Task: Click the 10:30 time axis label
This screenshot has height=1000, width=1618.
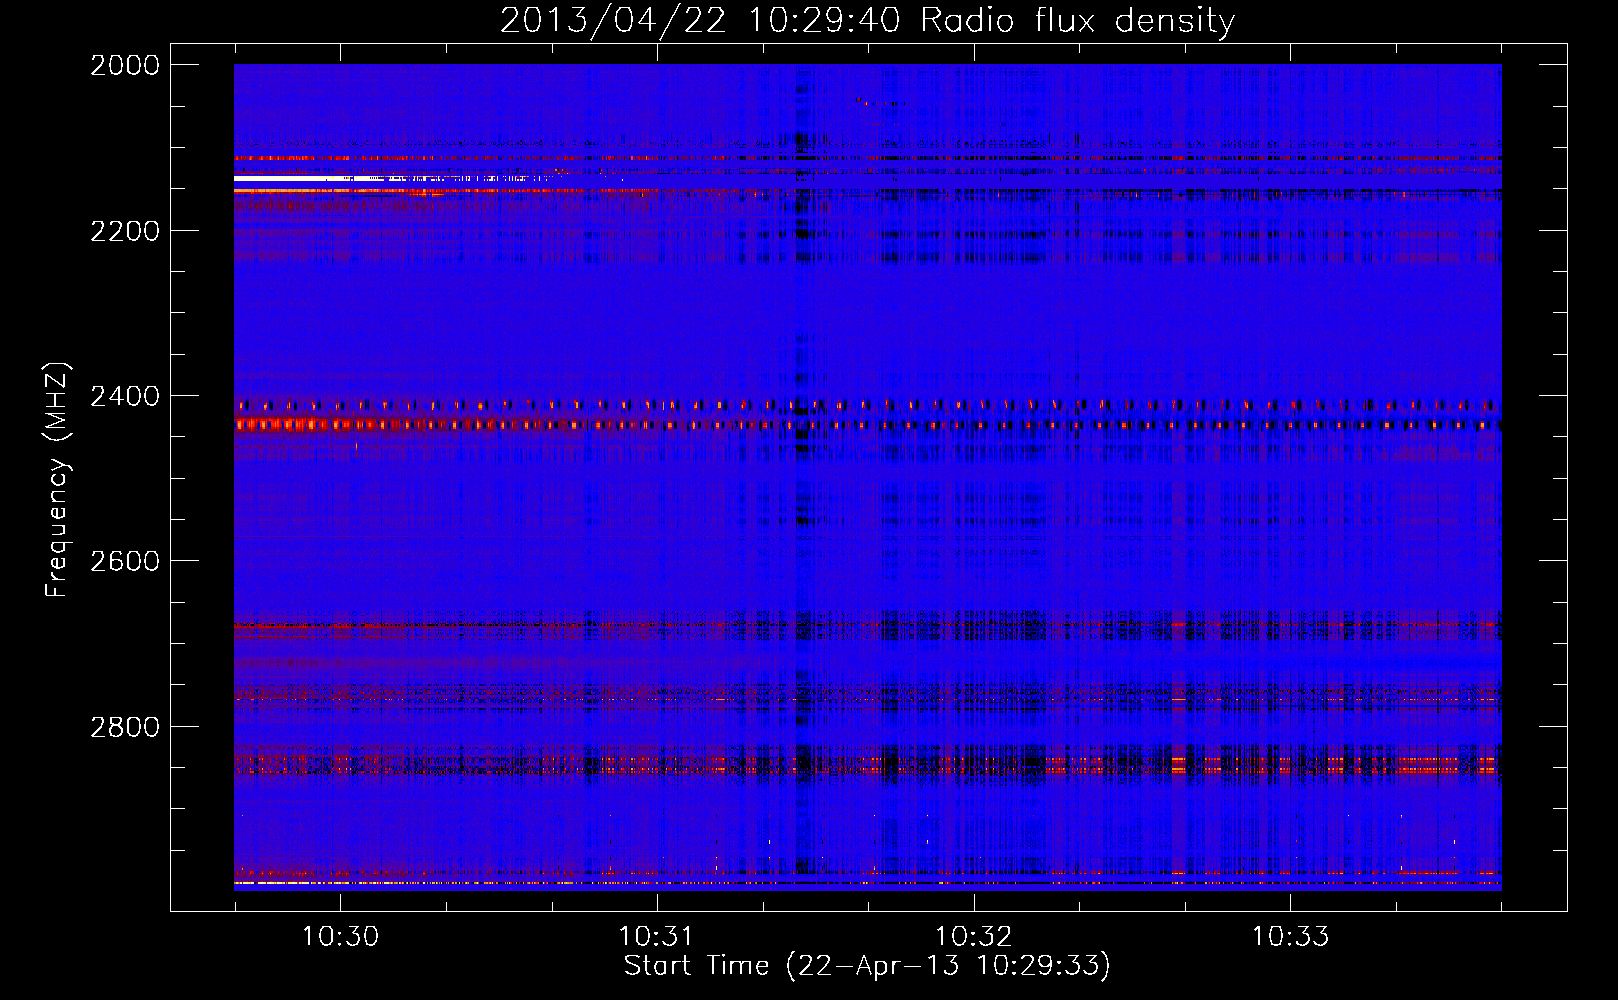Action: [341, 936]
